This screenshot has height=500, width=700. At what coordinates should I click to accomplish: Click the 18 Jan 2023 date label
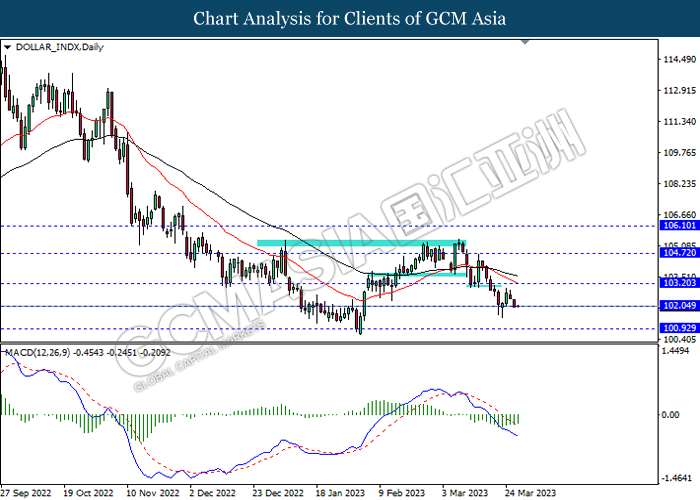[340, 493]
